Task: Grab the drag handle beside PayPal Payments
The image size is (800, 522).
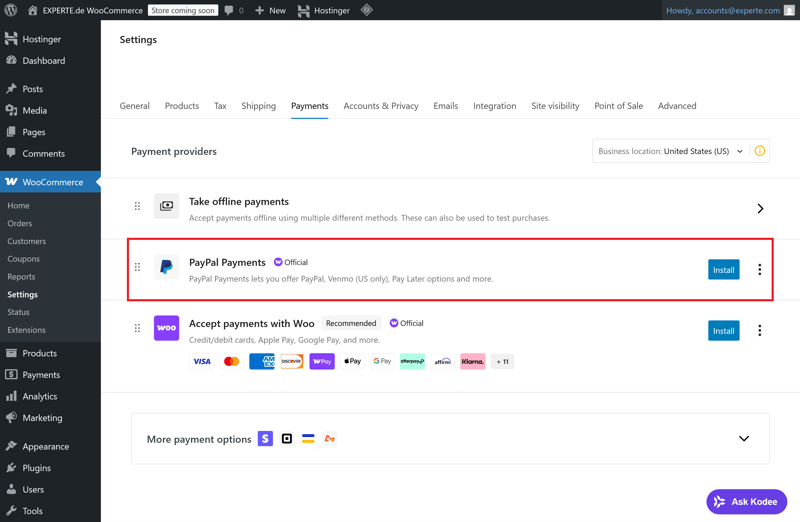Action: pos(138,267)
